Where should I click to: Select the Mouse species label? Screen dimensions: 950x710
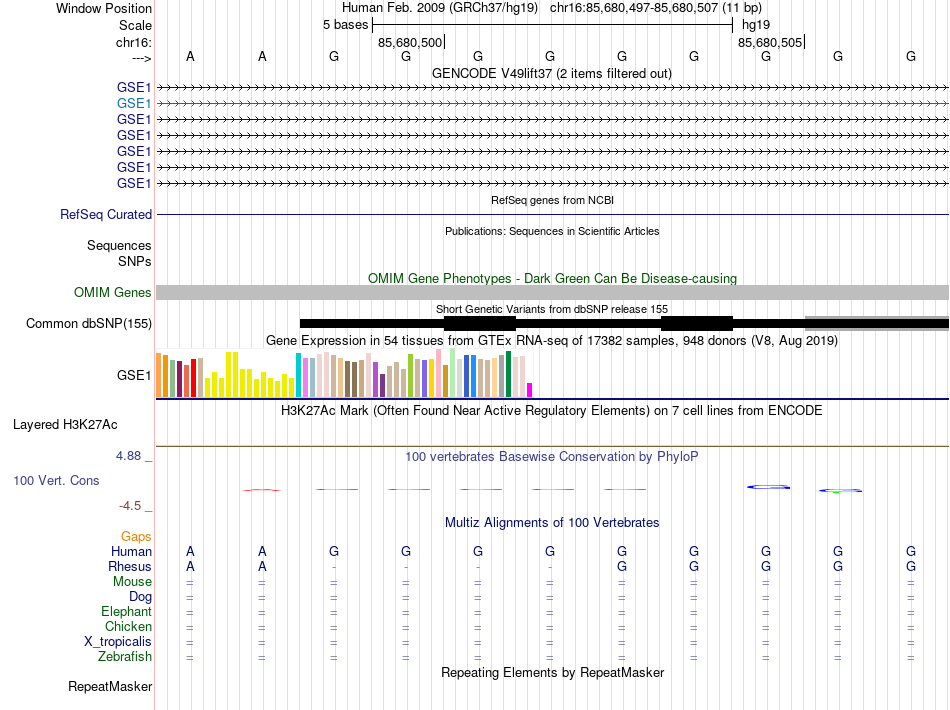tap(132, 582)
